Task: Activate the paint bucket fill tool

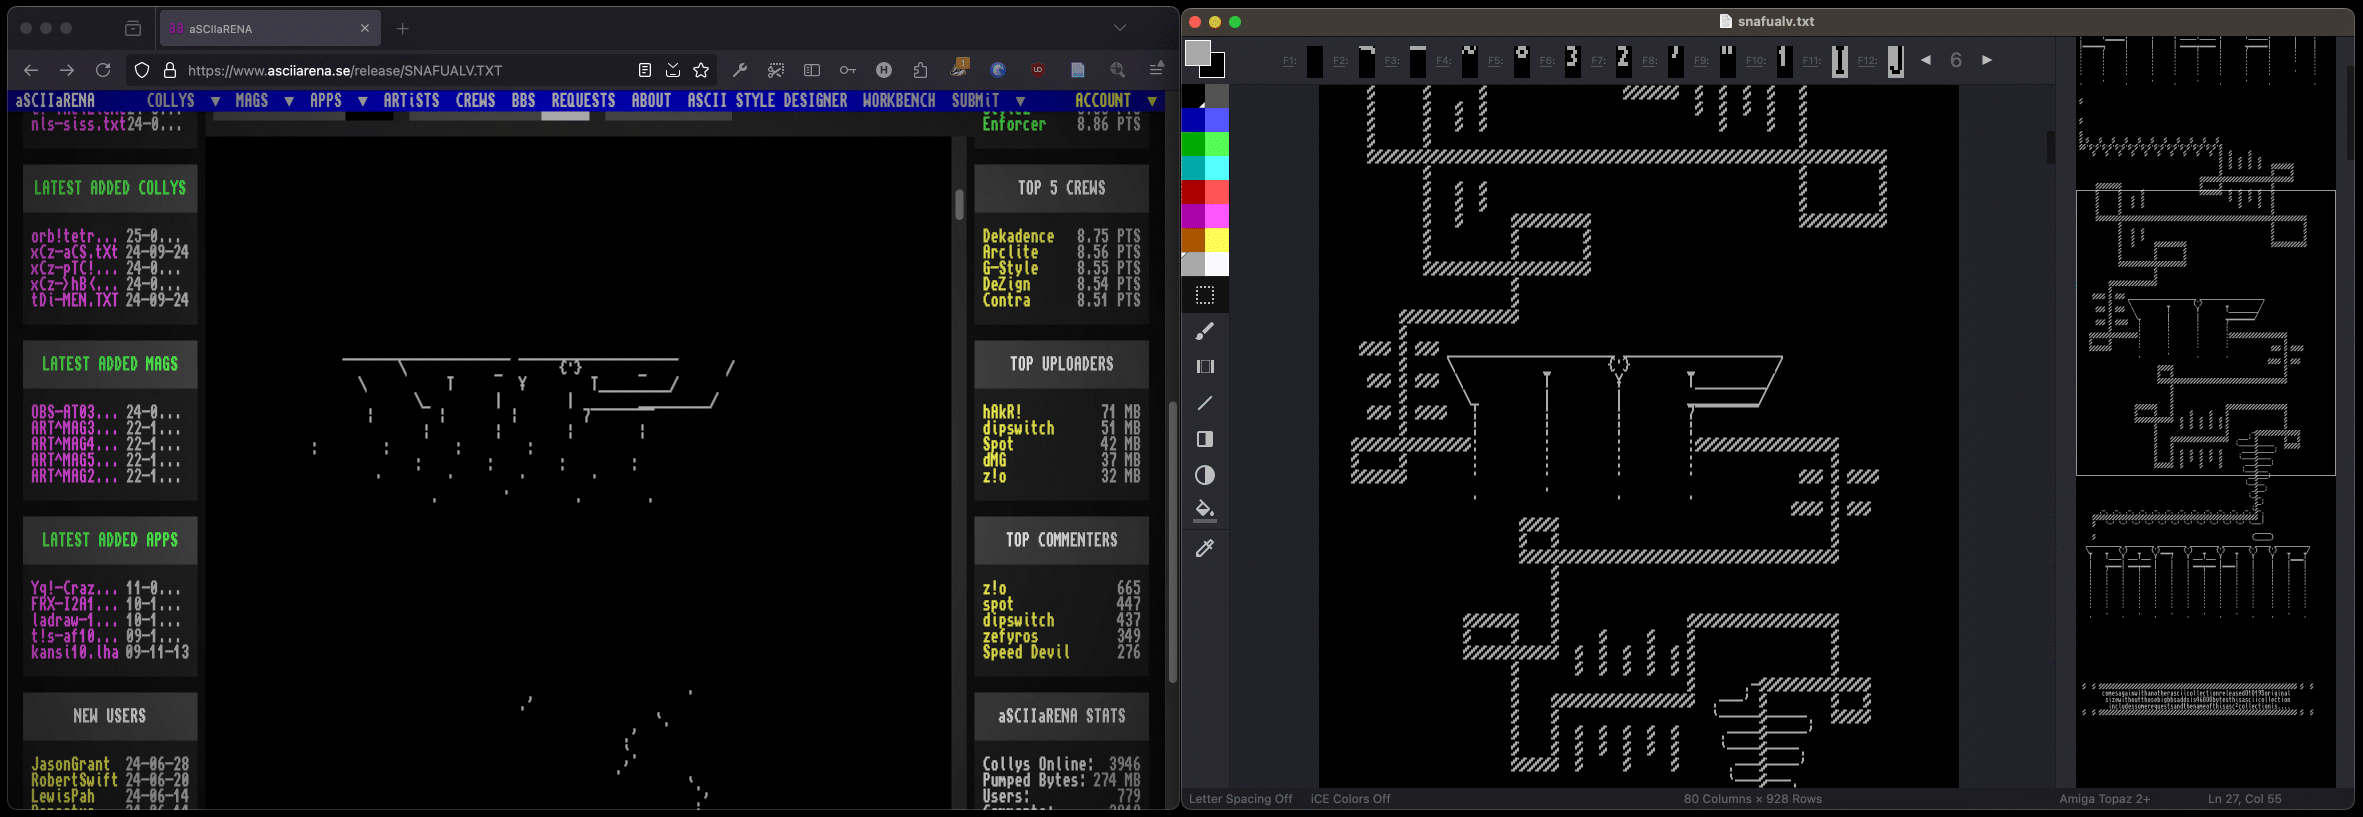Action: [1205, 510]
